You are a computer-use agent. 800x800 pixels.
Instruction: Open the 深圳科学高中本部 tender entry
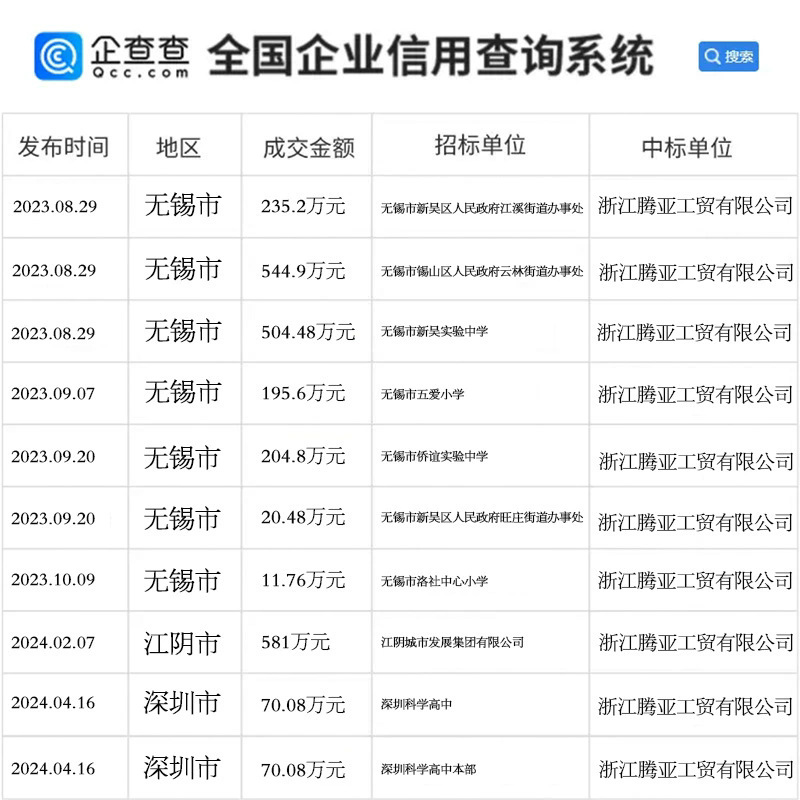(428, 769)
